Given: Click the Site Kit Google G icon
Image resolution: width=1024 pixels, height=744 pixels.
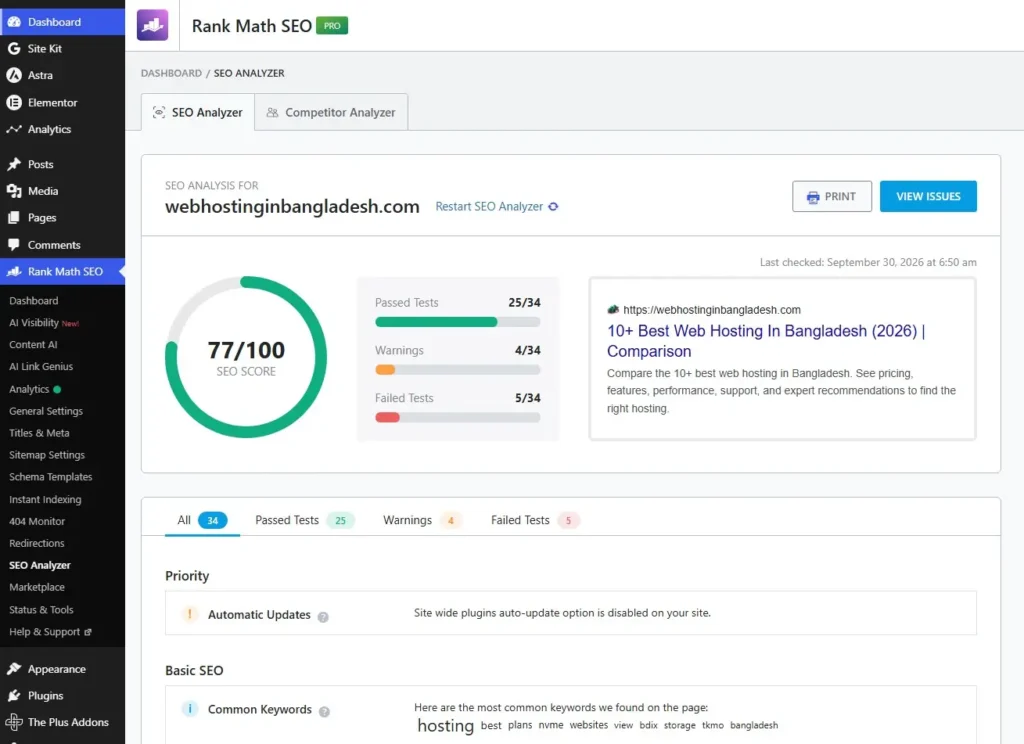Looking at the screenshot, I should [14, 48].
